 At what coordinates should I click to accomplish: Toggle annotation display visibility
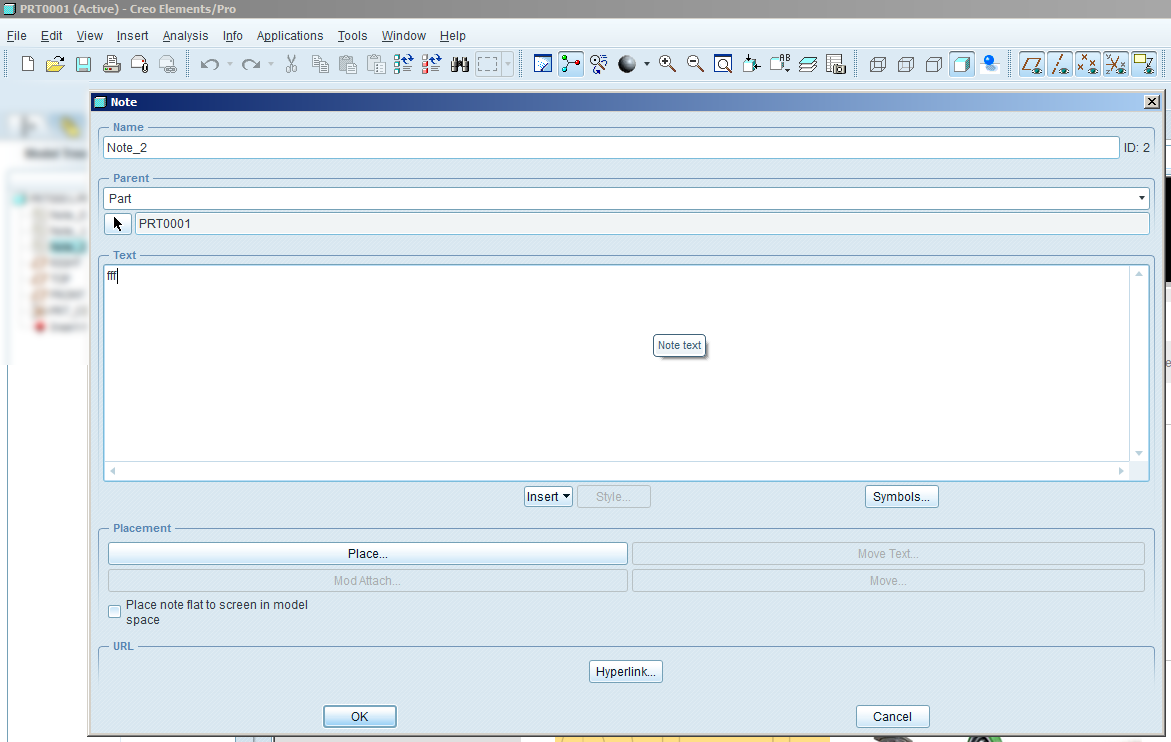click(1144, 64)
